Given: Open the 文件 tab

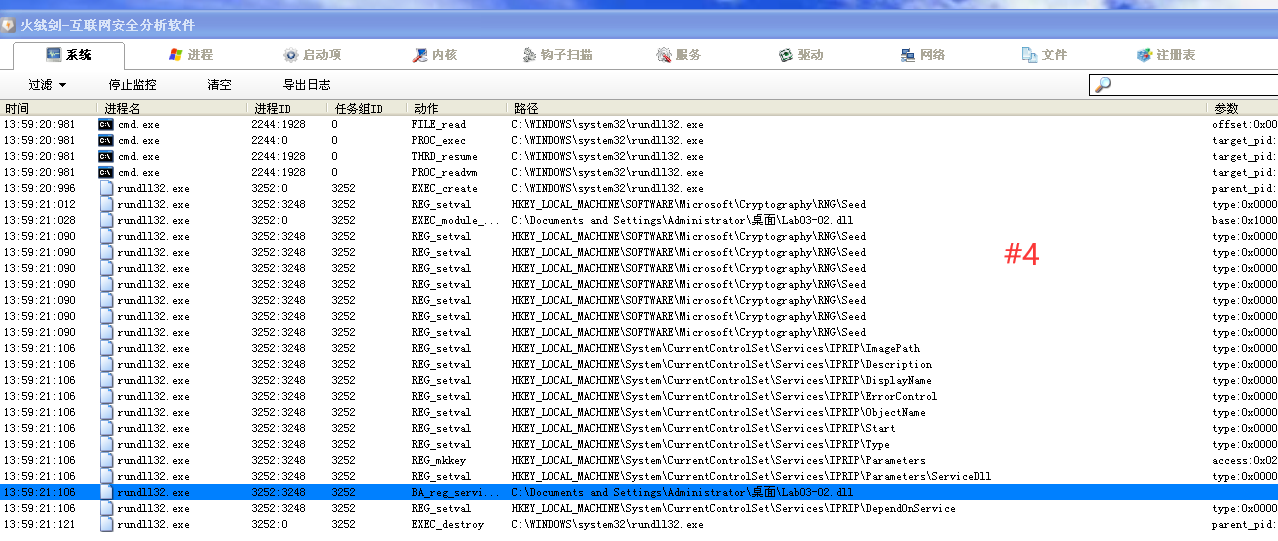Looking at the screenshot, I should pos(1044,55).
